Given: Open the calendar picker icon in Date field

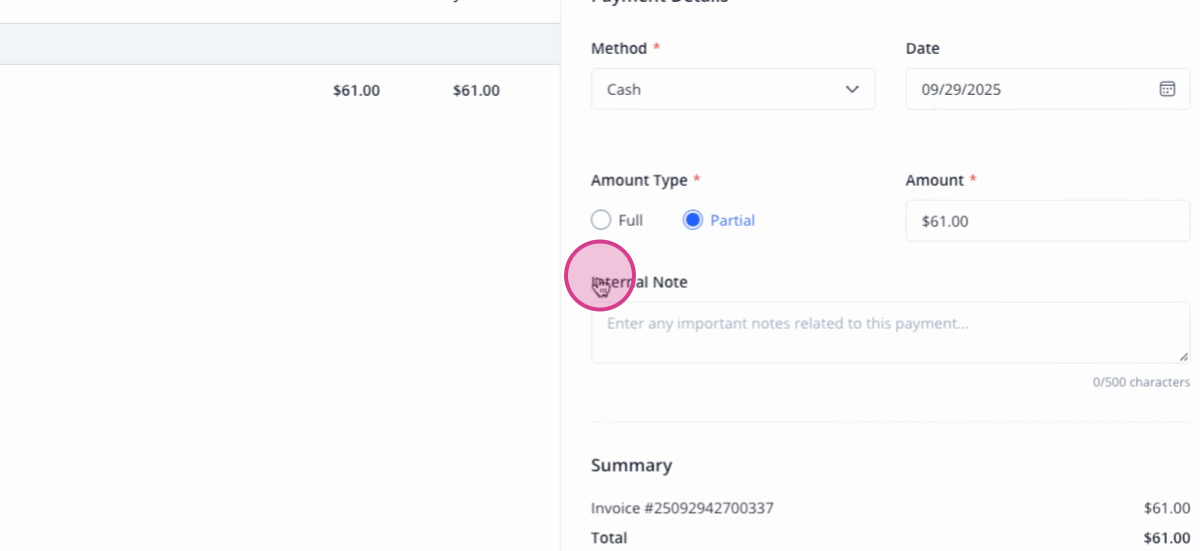Looking at the screenshot, I should pyautogui.click(x=1167, y=89).
